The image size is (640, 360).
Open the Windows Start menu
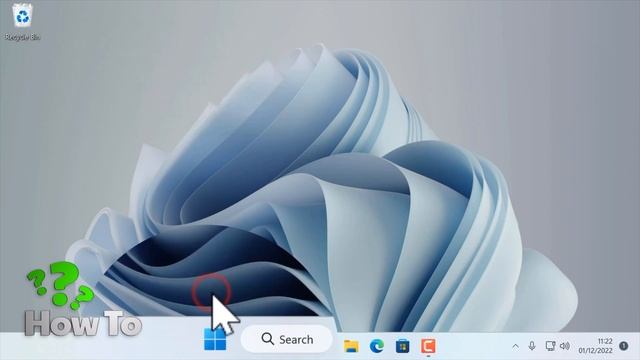coord(215,340)
